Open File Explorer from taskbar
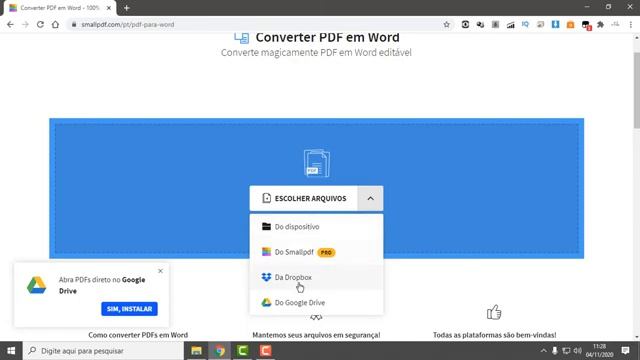 point(196,351)
